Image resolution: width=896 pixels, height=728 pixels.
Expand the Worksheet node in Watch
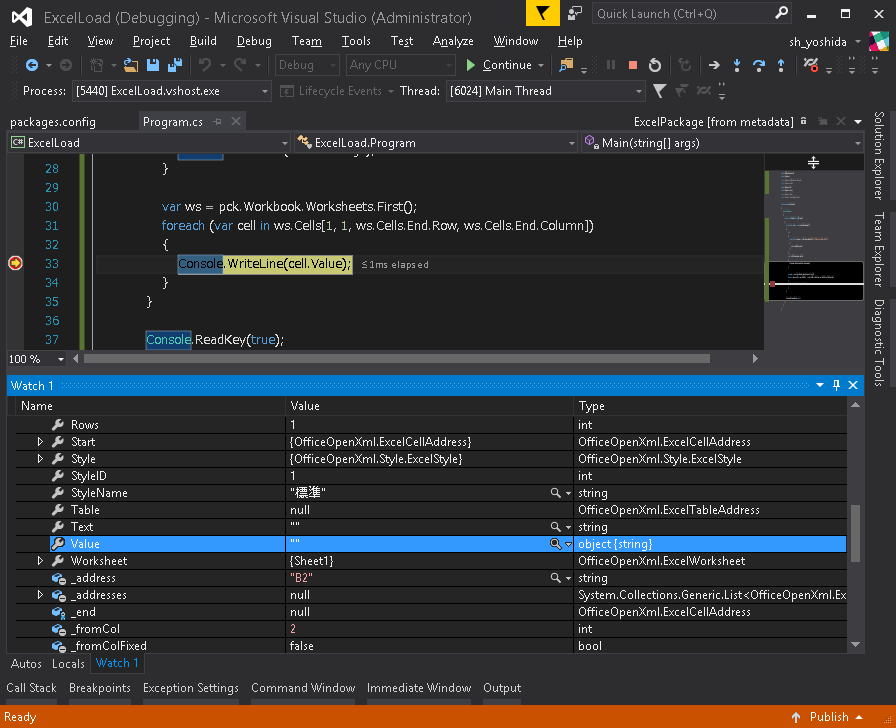click(40, 561)
